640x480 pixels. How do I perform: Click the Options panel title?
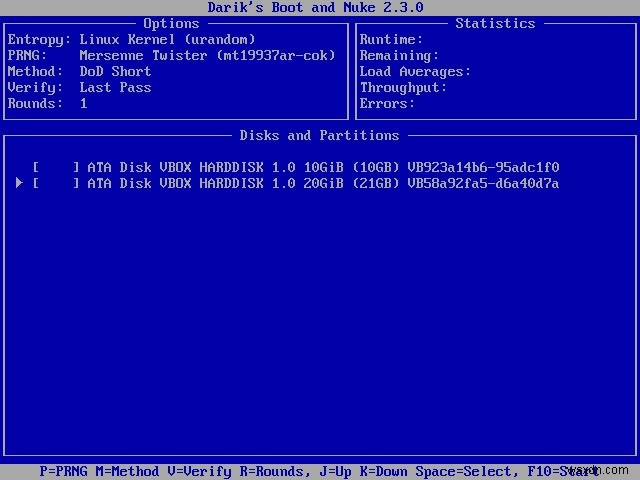[x=171, y=24]
